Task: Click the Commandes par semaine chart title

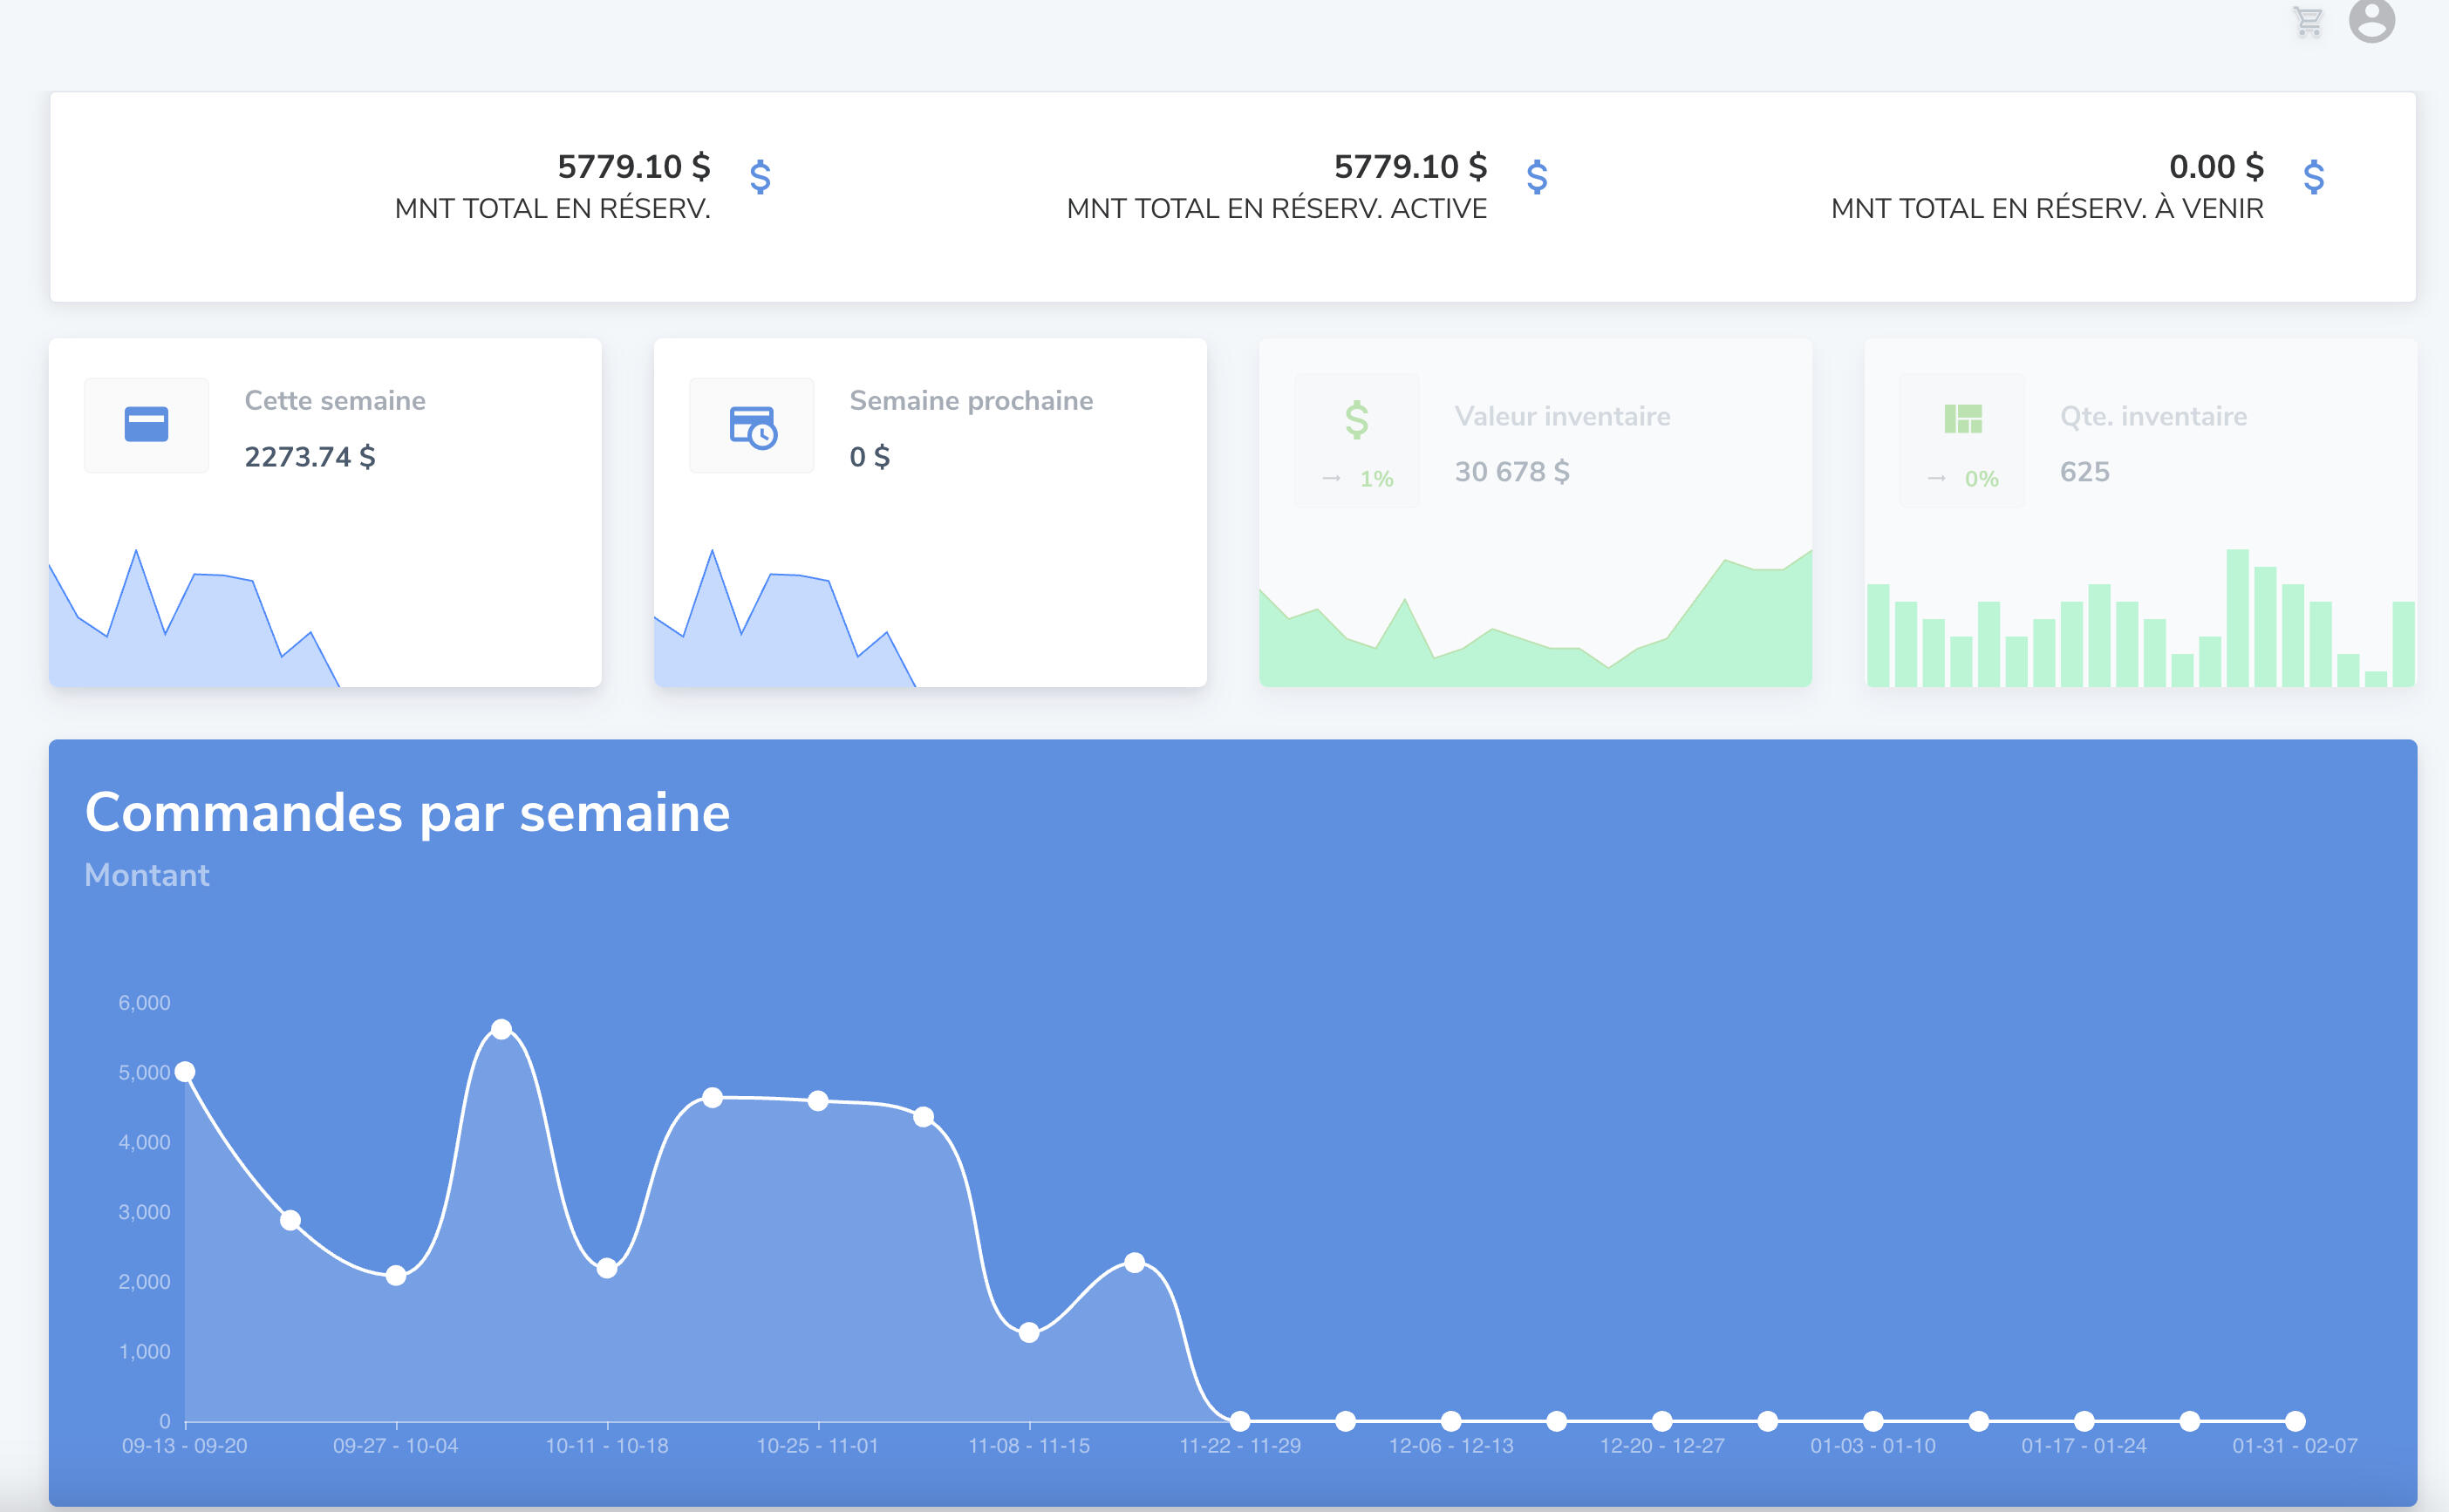Action: pyautogui.click(x=407, y=812)
